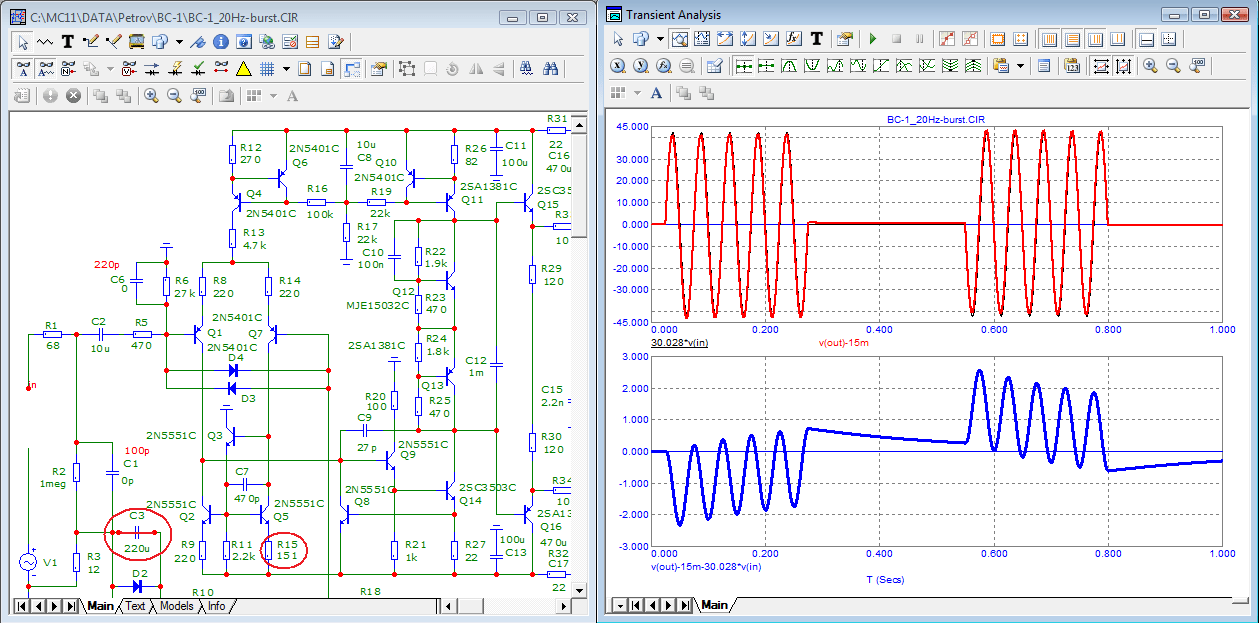Pick the diagonal Wire drawing tool
Viewport: 1259px width, 623px height.
(x=113, y=42)
